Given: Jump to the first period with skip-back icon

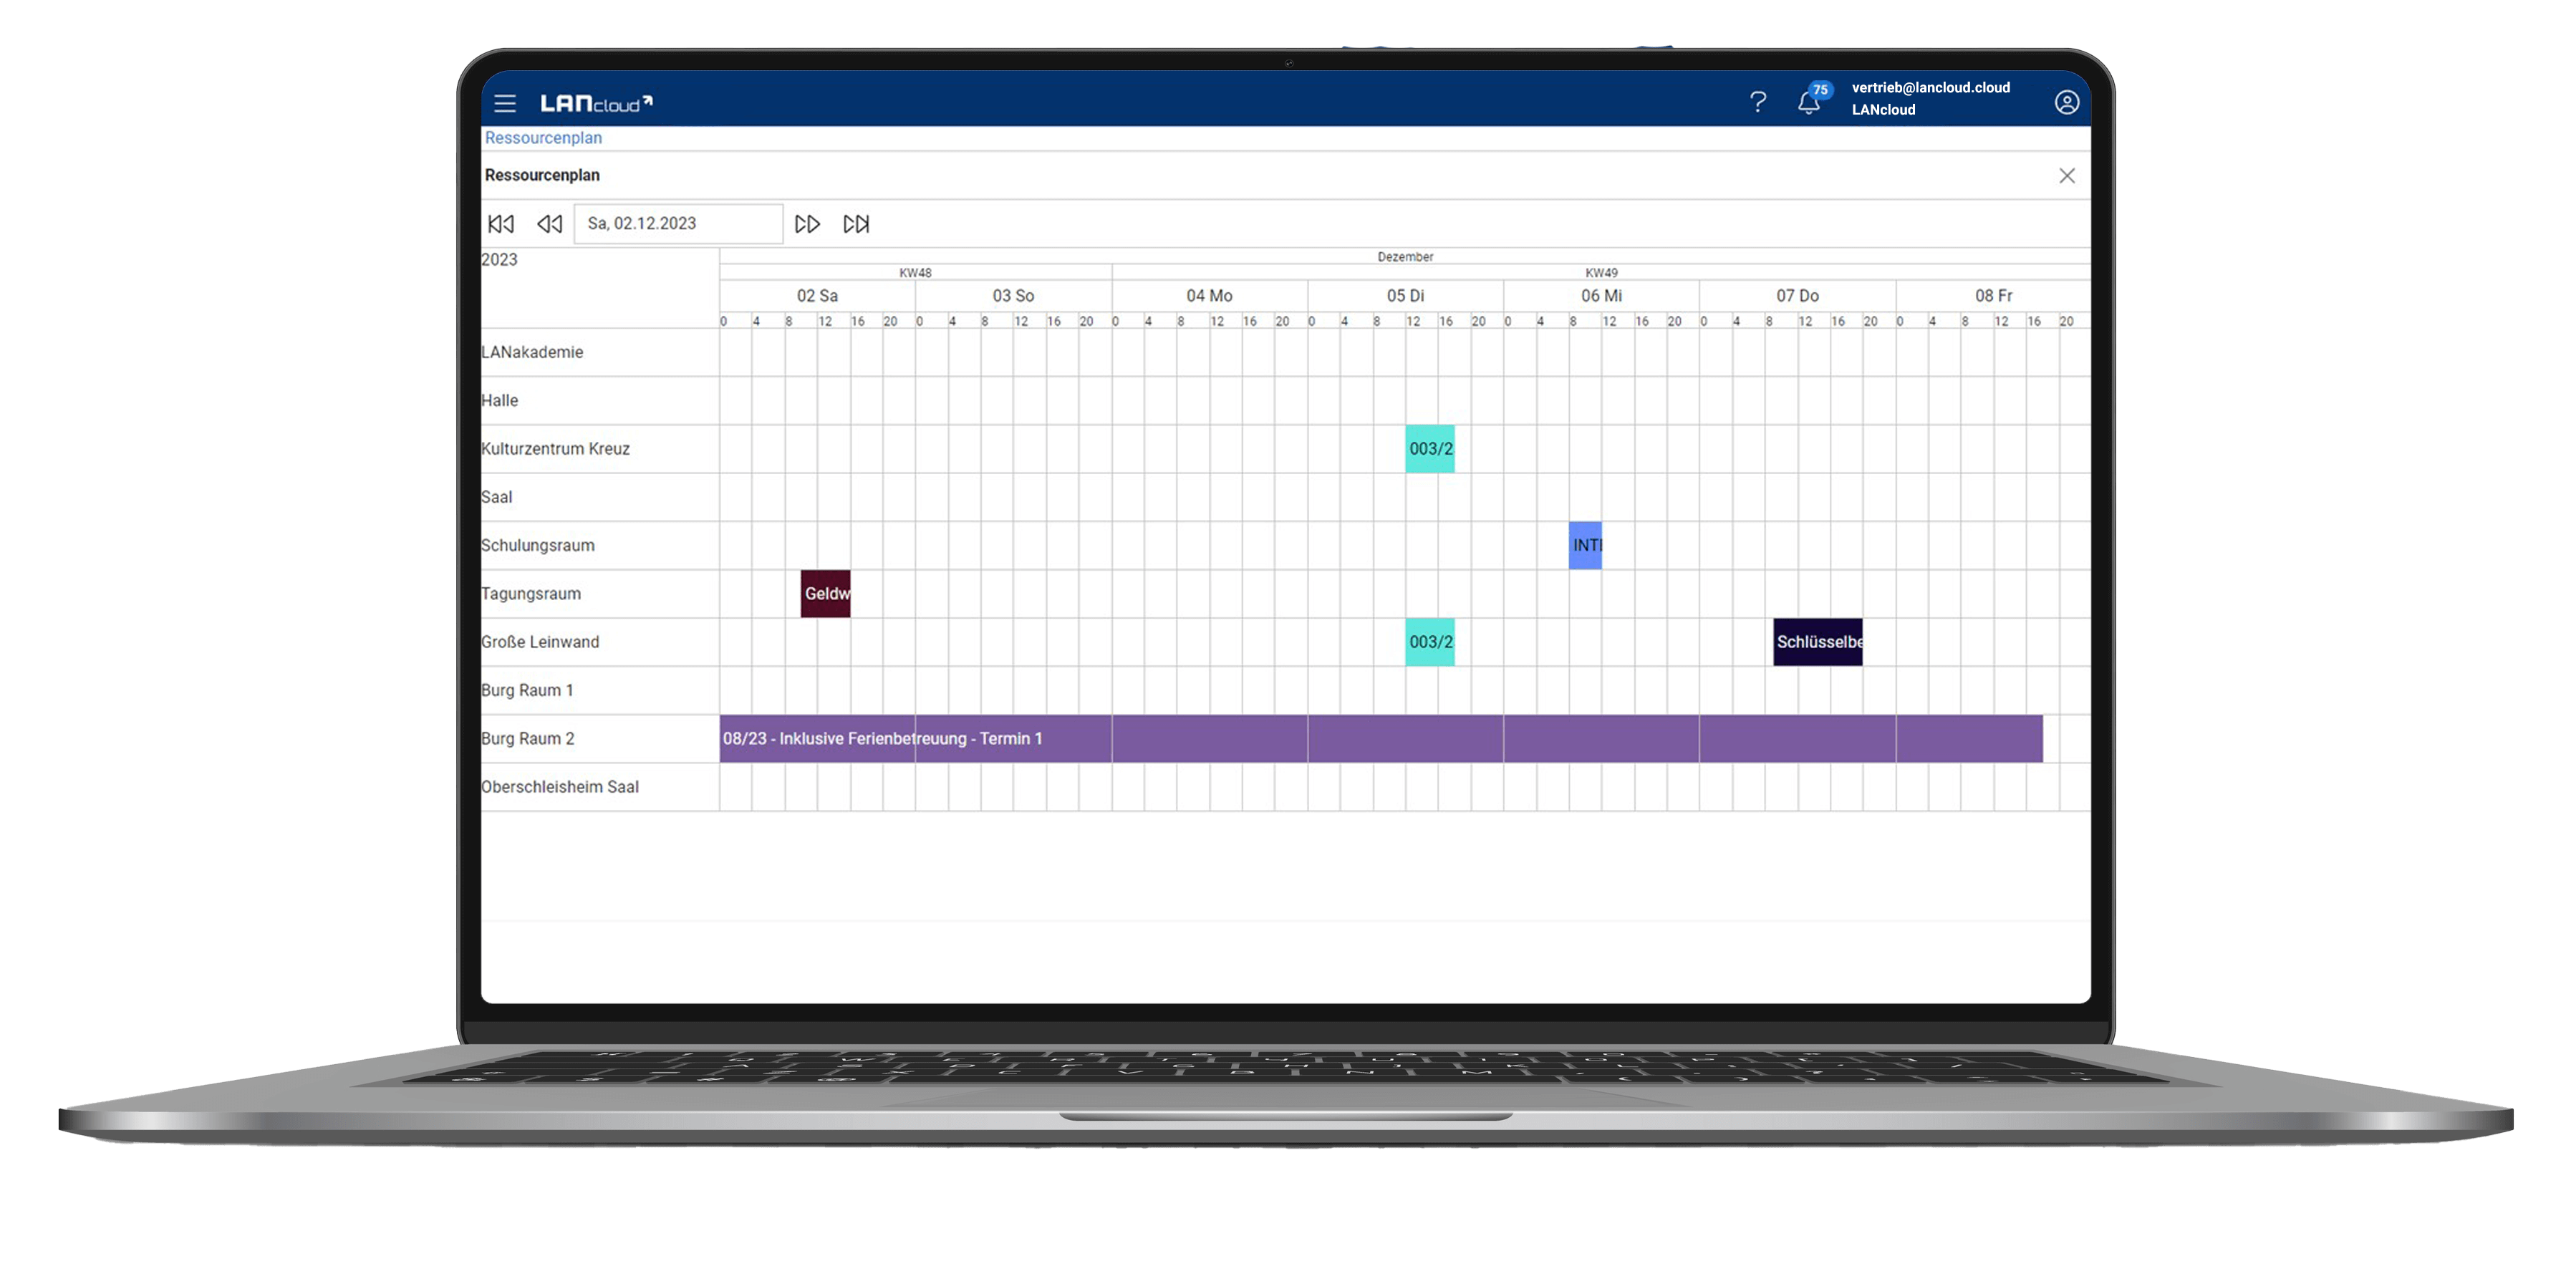Looking at the screenshot, I should [x=501, y=224].
